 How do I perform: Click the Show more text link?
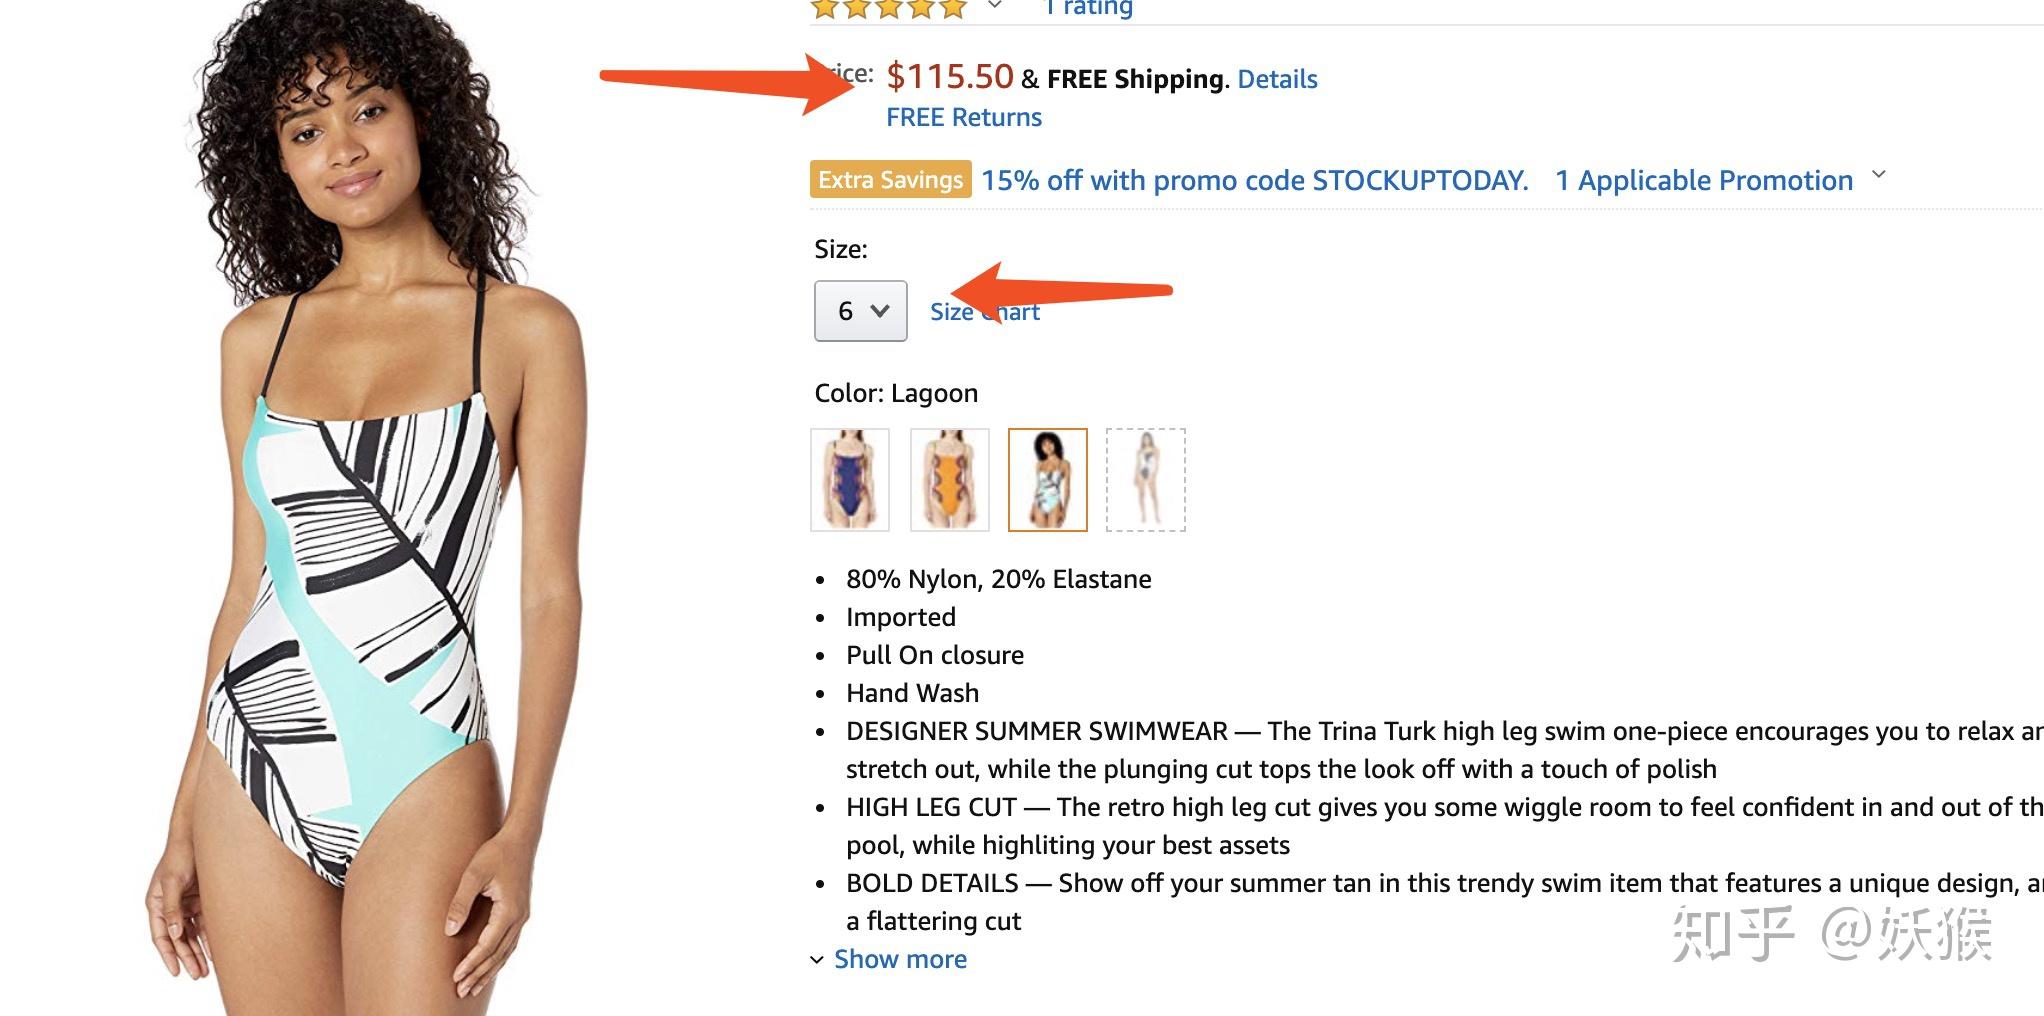pos(900,959)
